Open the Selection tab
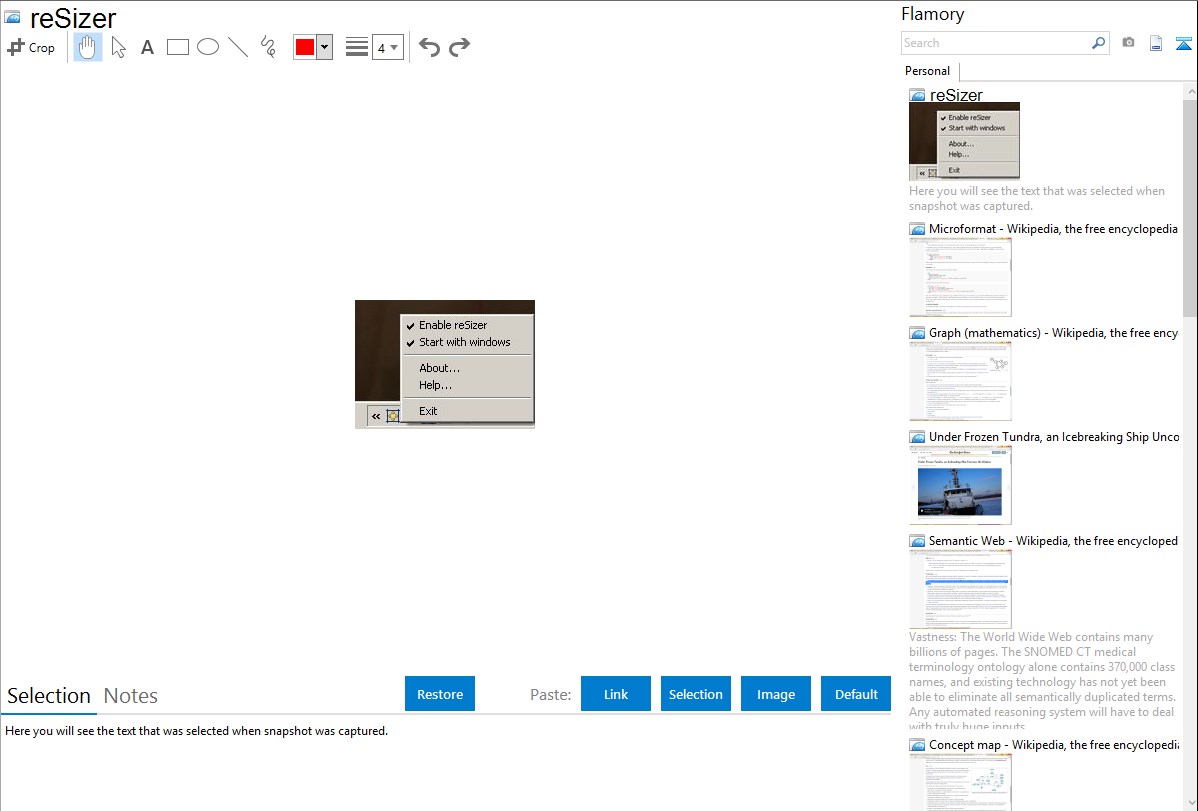This screenshot has width=1198, height=811. point(49,696)
